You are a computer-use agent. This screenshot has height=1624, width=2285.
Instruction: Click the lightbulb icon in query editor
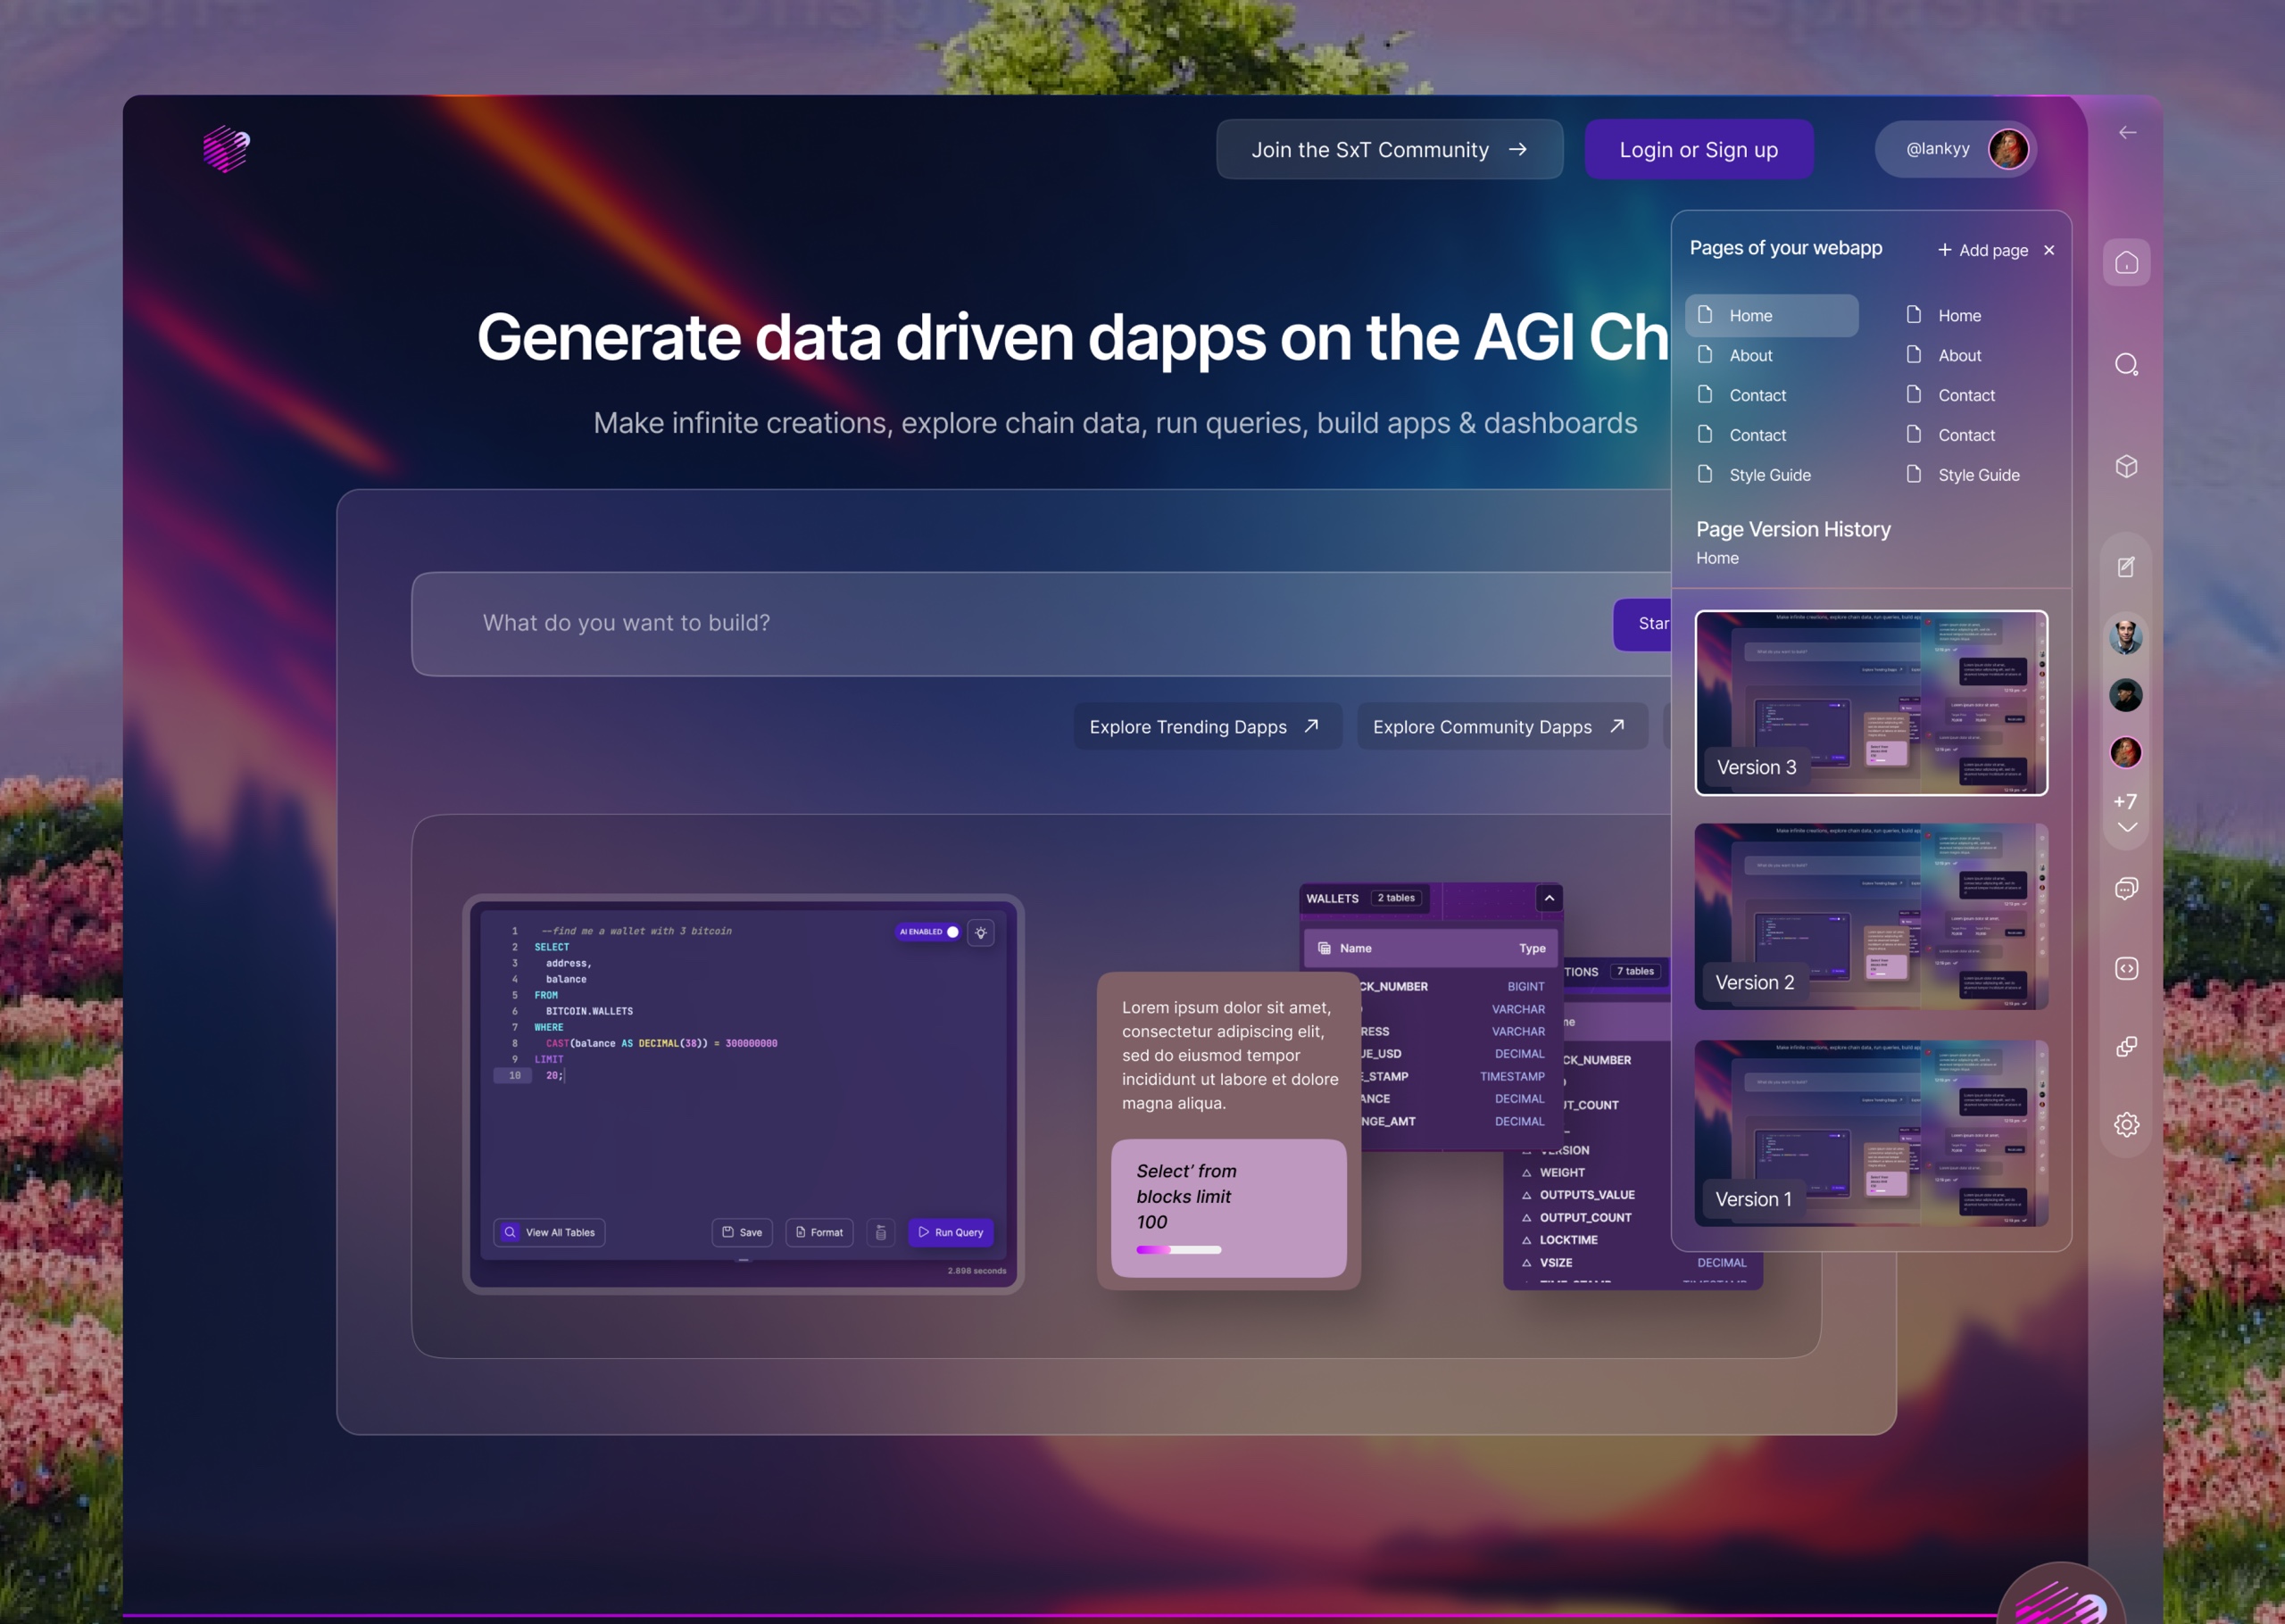pos(981,932)
